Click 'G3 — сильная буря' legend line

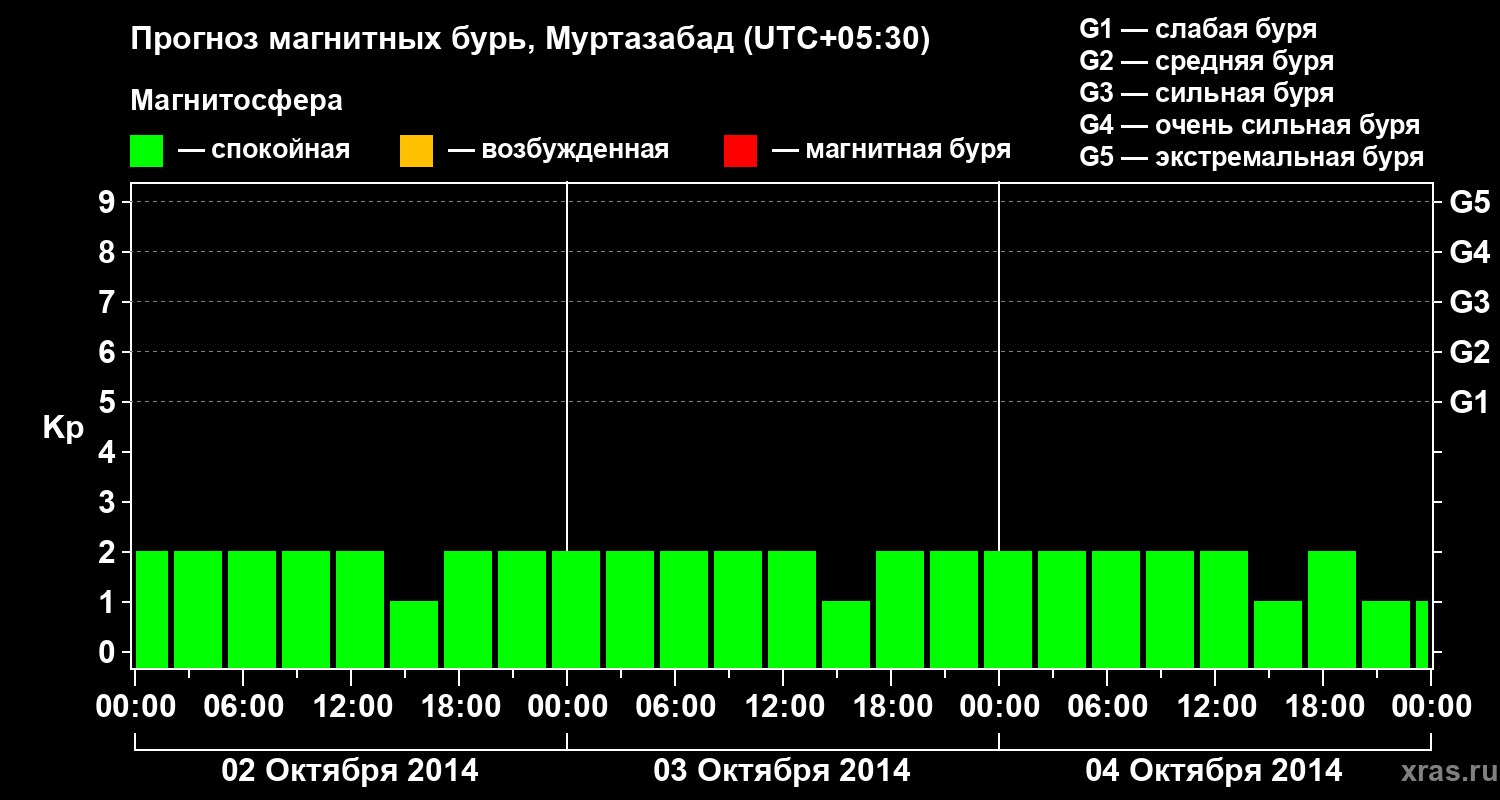click(1207, 93)
